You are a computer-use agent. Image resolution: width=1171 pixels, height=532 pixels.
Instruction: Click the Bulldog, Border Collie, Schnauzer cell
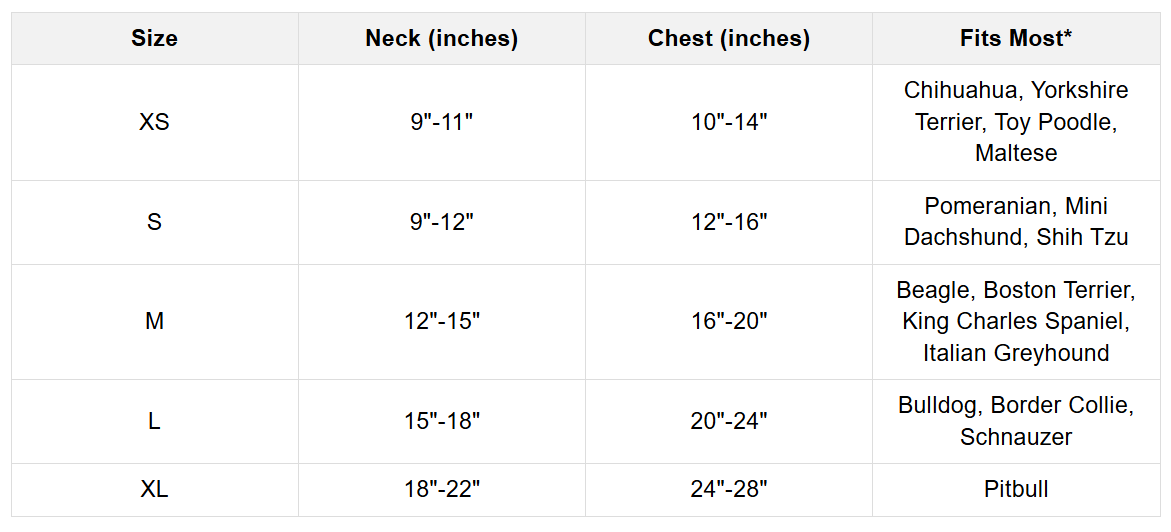1015,421
